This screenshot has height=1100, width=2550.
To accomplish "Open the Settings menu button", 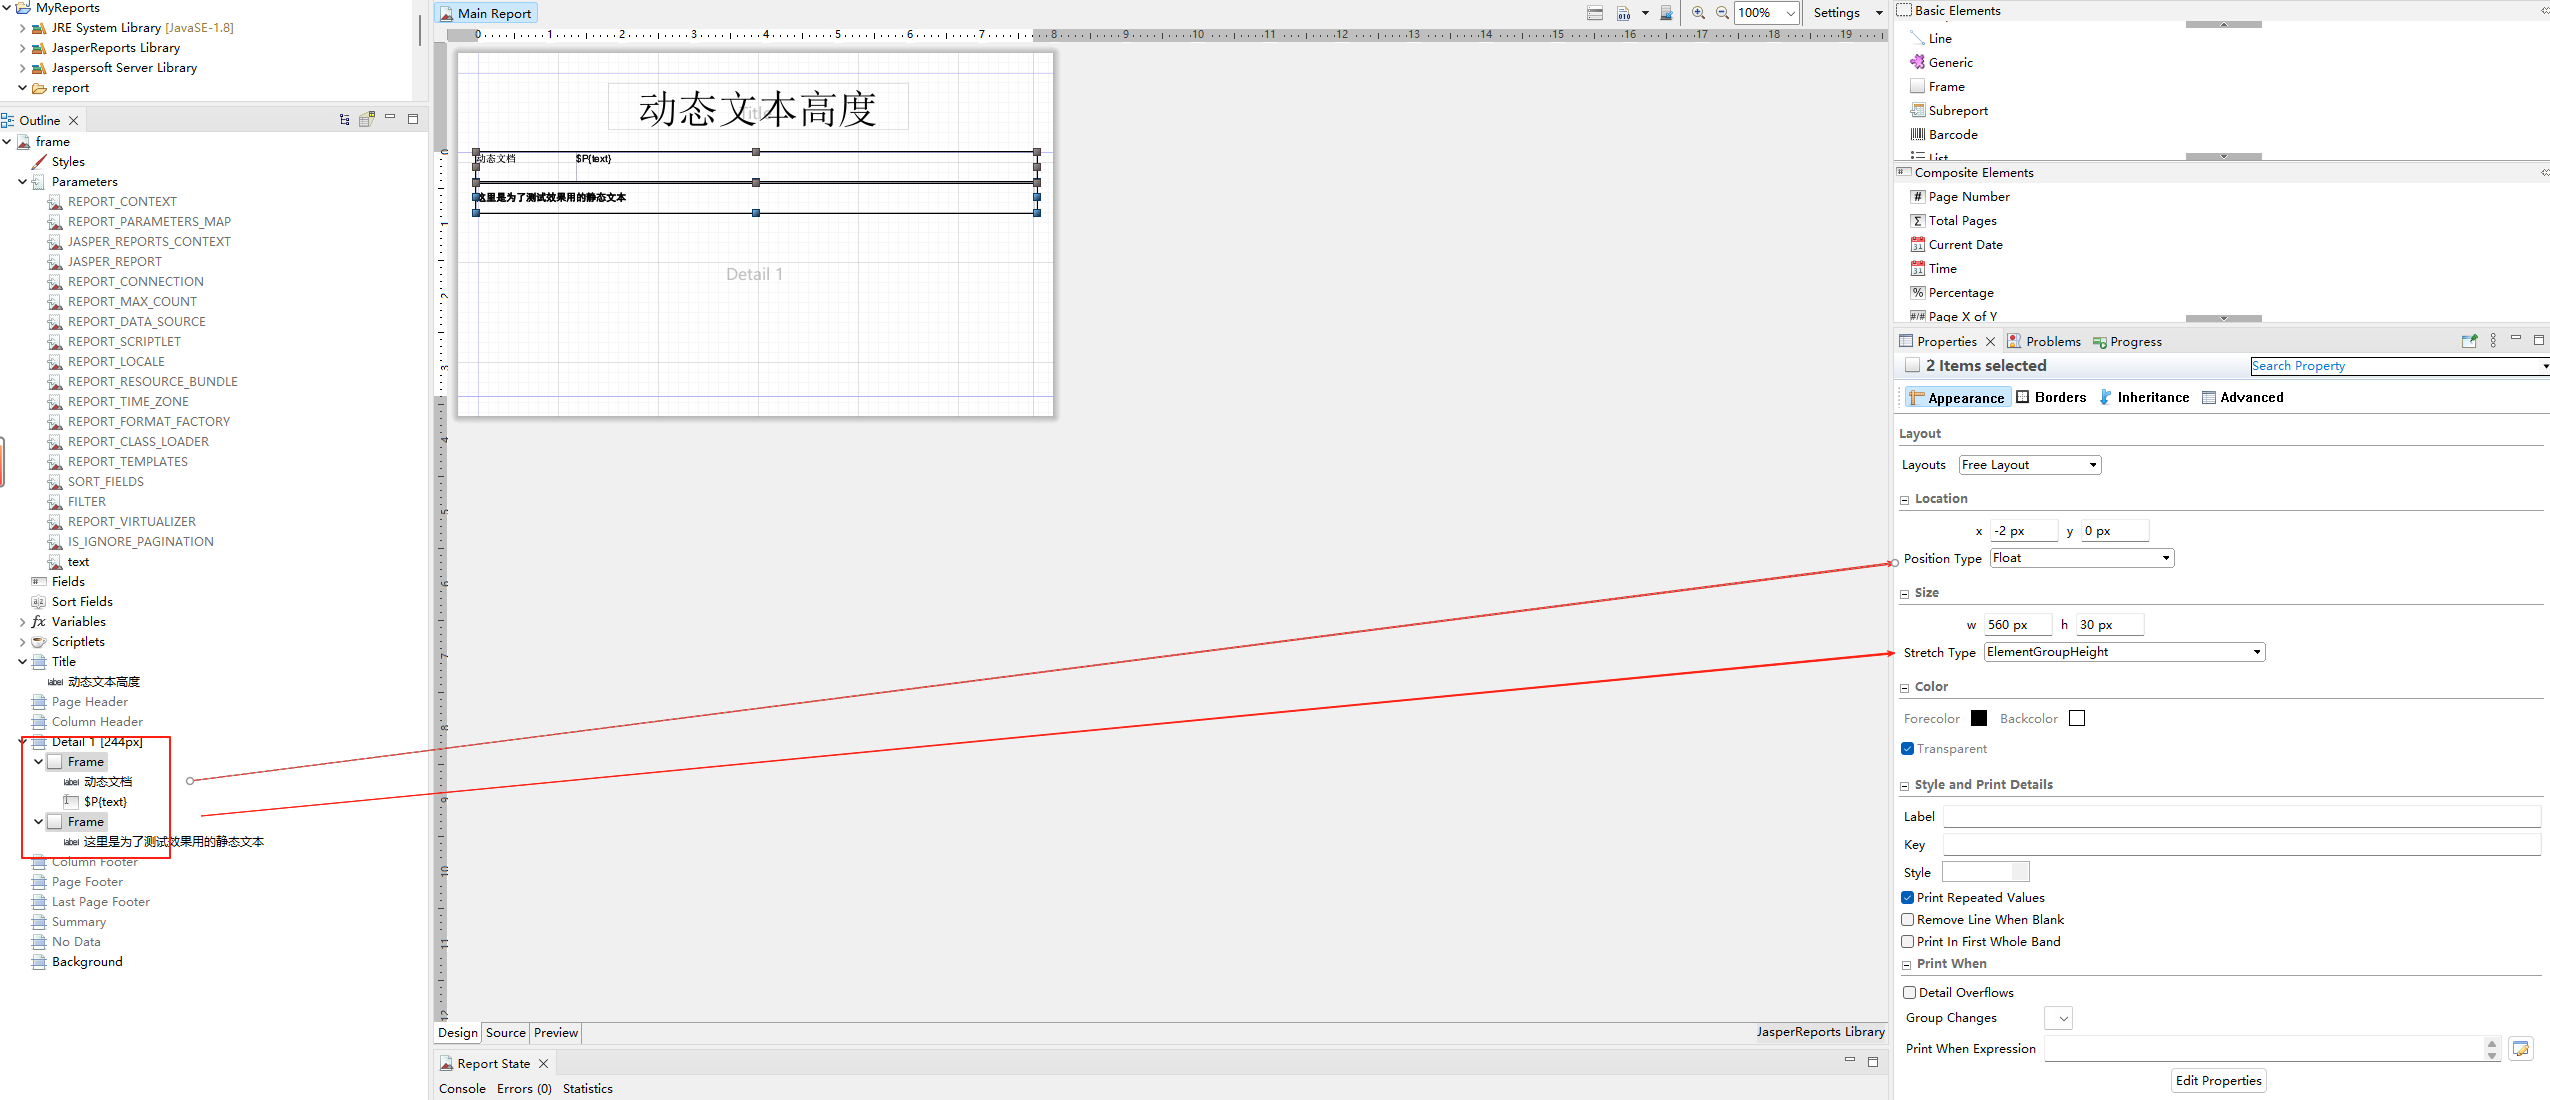I will [1836, 13].
